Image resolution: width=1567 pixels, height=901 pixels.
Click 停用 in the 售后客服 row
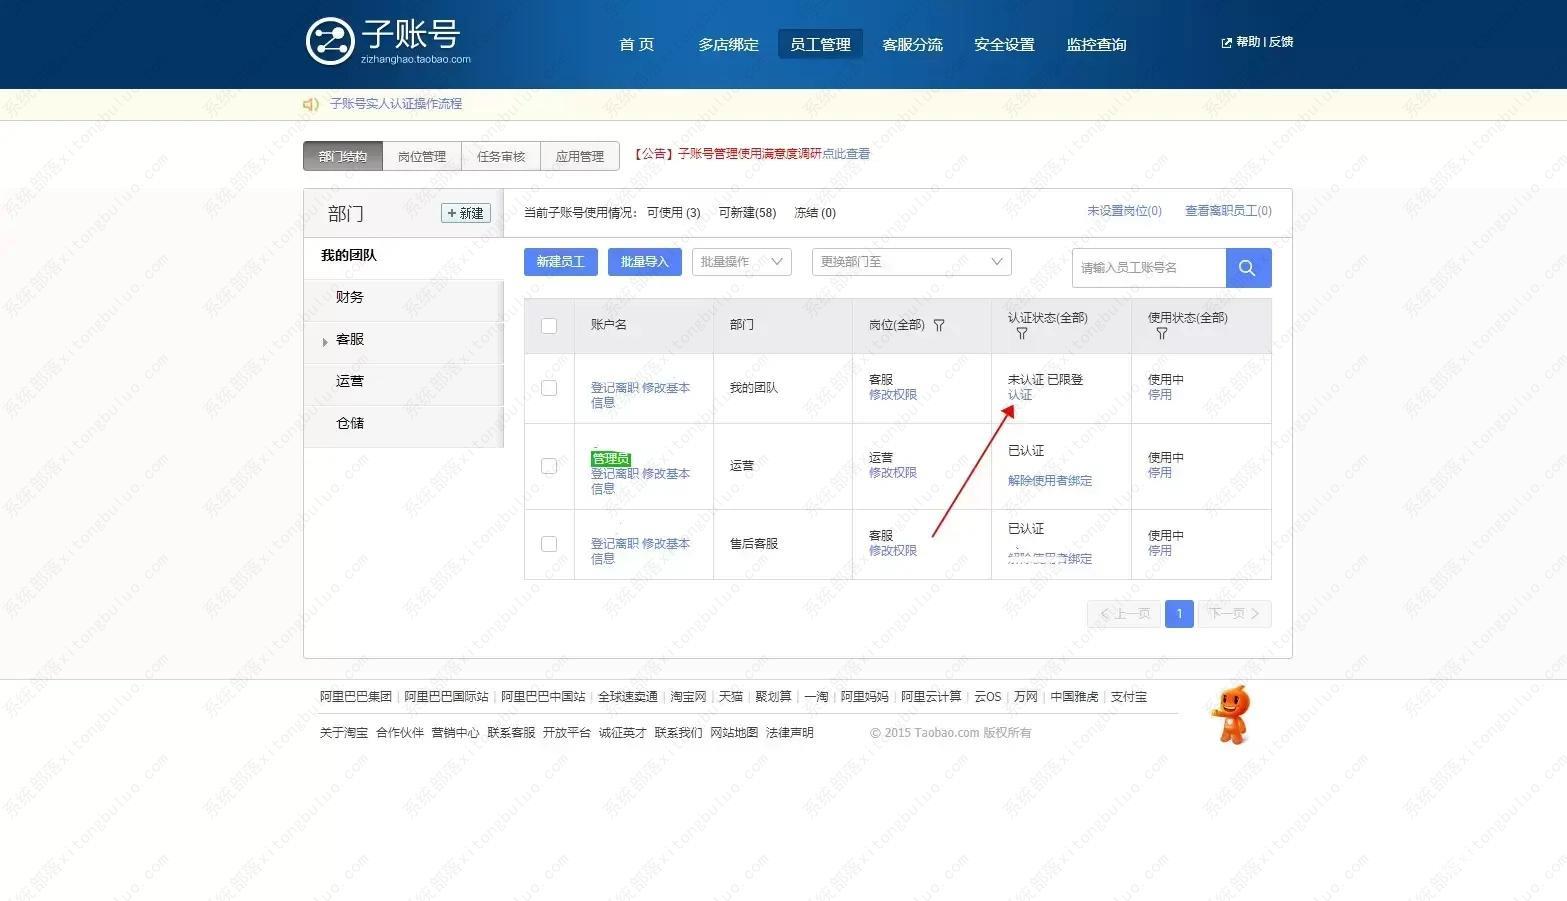tap(1160, 551)
